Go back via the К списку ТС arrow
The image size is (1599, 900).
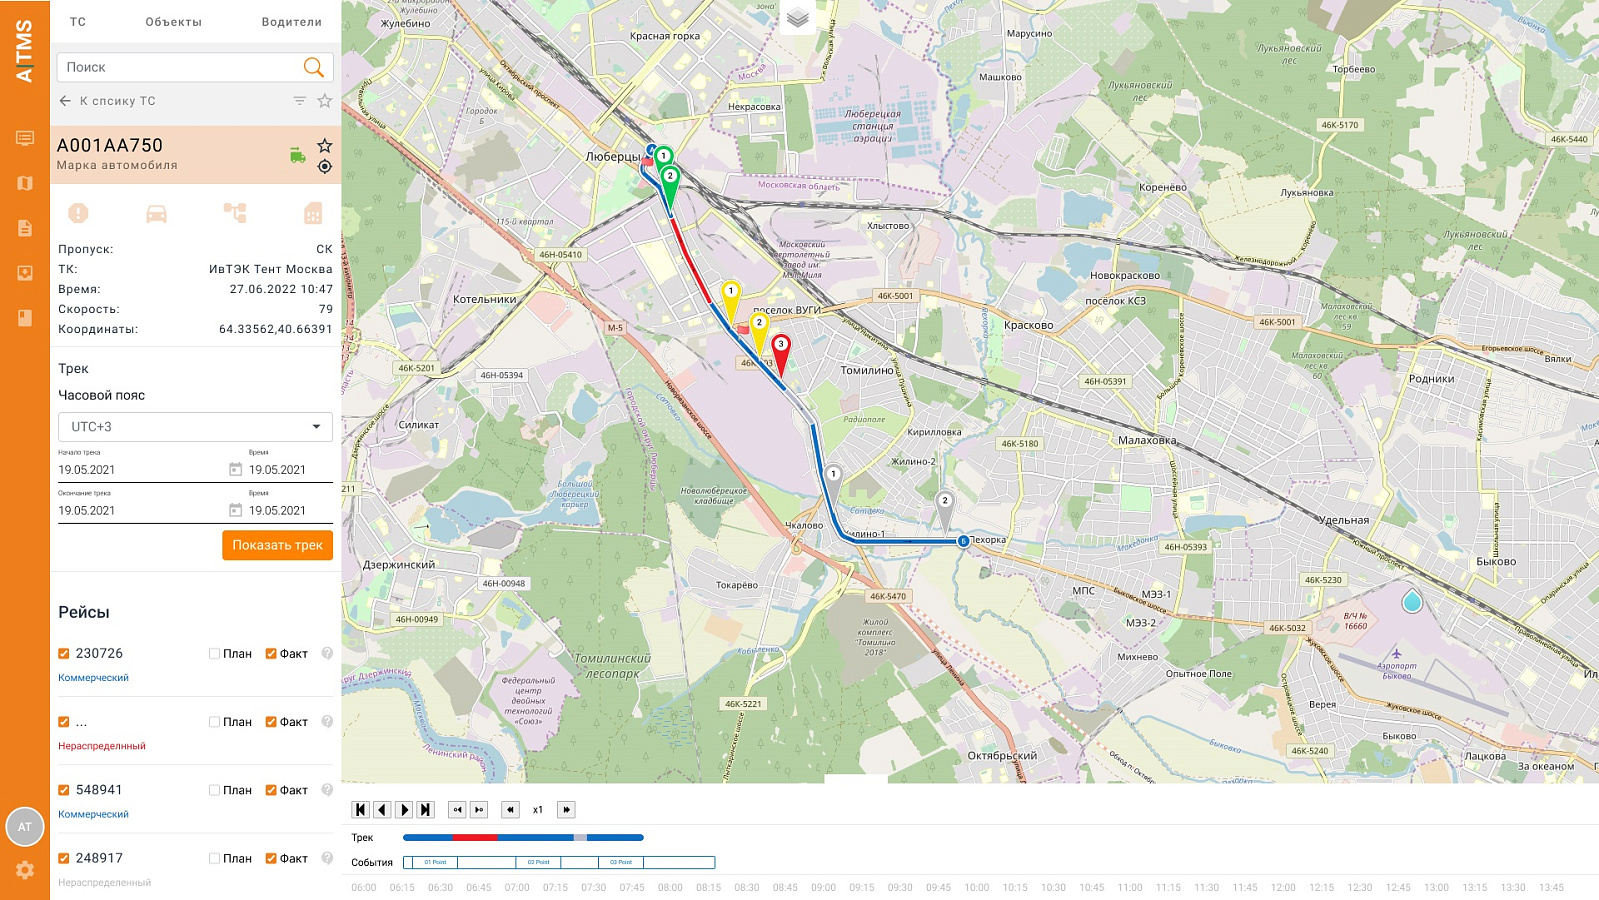[x=65, y=101]
